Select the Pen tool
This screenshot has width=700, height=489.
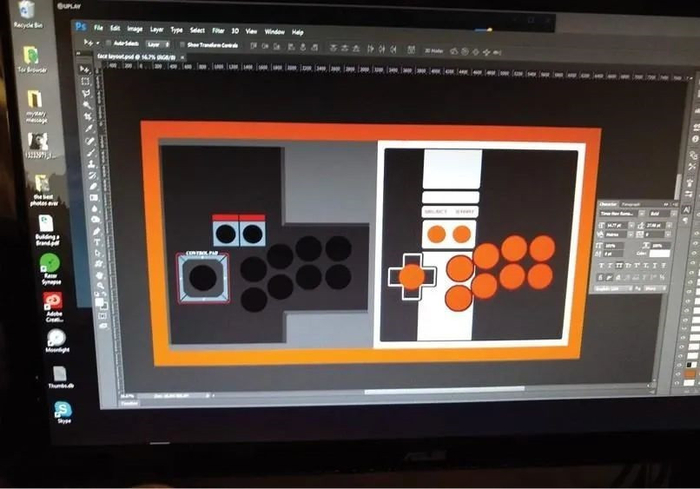[x=96, y=231]
